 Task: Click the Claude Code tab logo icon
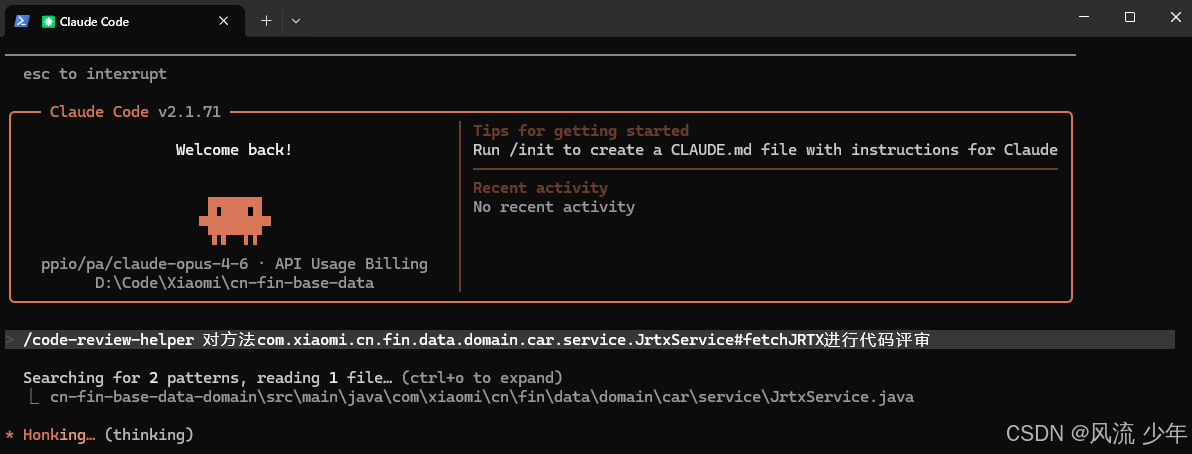pyautogui.click(x=49, y=22)
